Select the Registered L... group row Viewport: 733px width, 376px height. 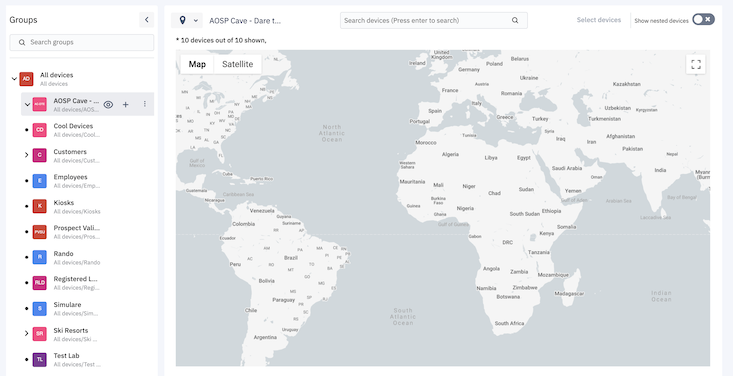(x=87, y=283)
